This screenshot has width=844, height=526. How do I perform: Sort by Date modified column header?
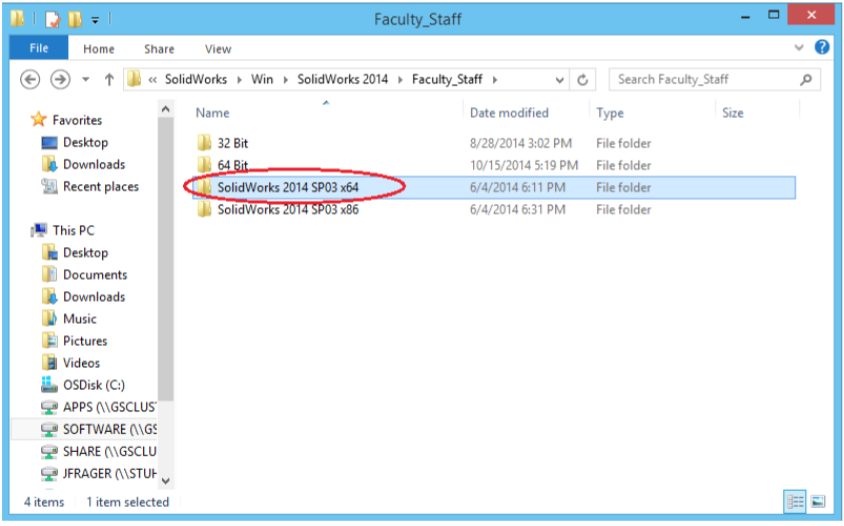[509, 113]
